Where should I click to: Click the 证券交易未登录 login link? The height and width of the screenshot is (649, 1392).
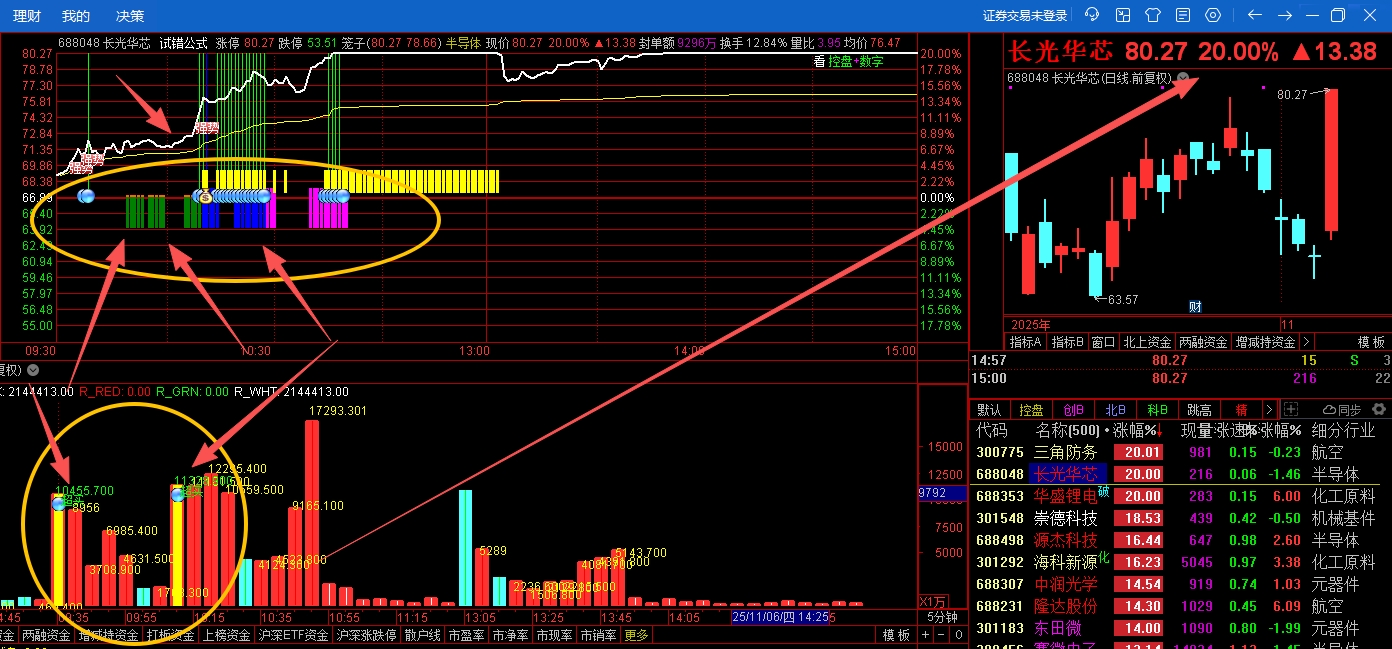tap(1025, 16)
